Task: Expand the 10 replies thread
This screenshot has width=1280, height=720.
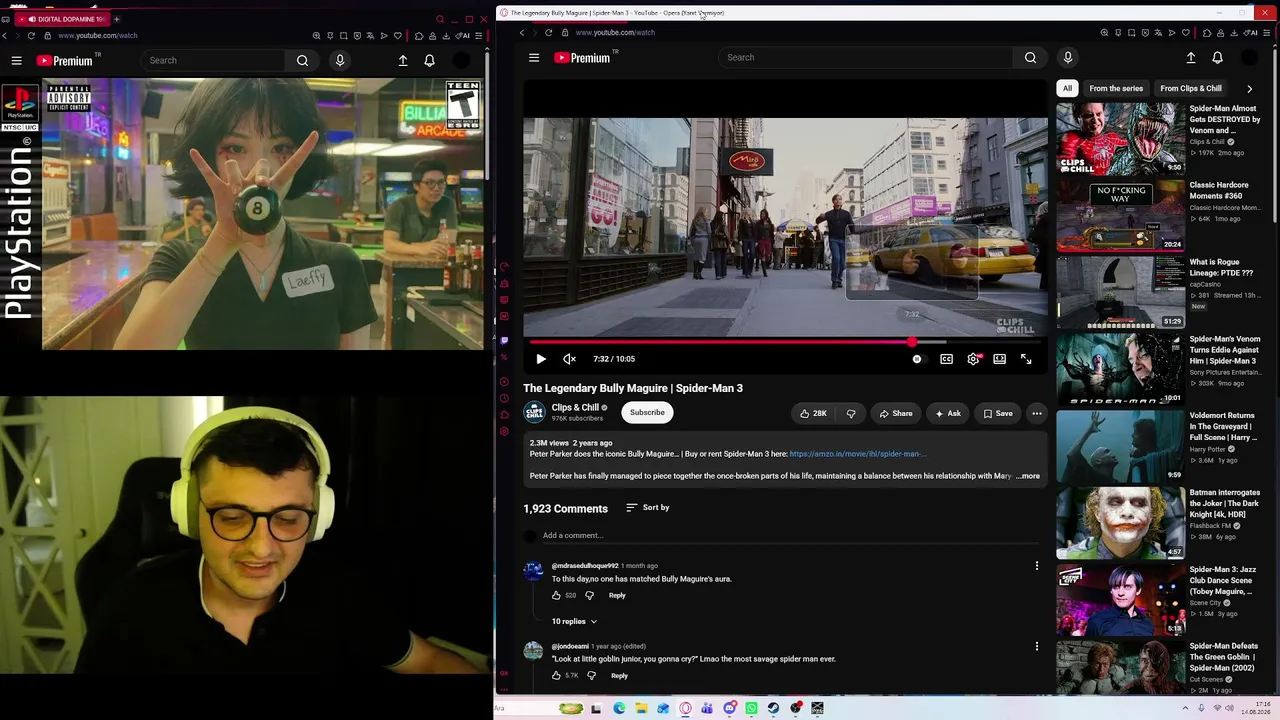Action: pyautogui.click(x=574, y=622)
